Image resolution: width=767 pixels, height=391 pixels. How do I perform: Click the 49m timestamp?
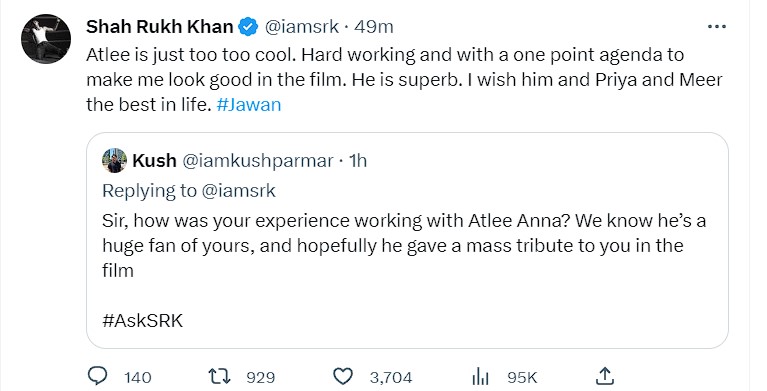[x=374, y=27]
